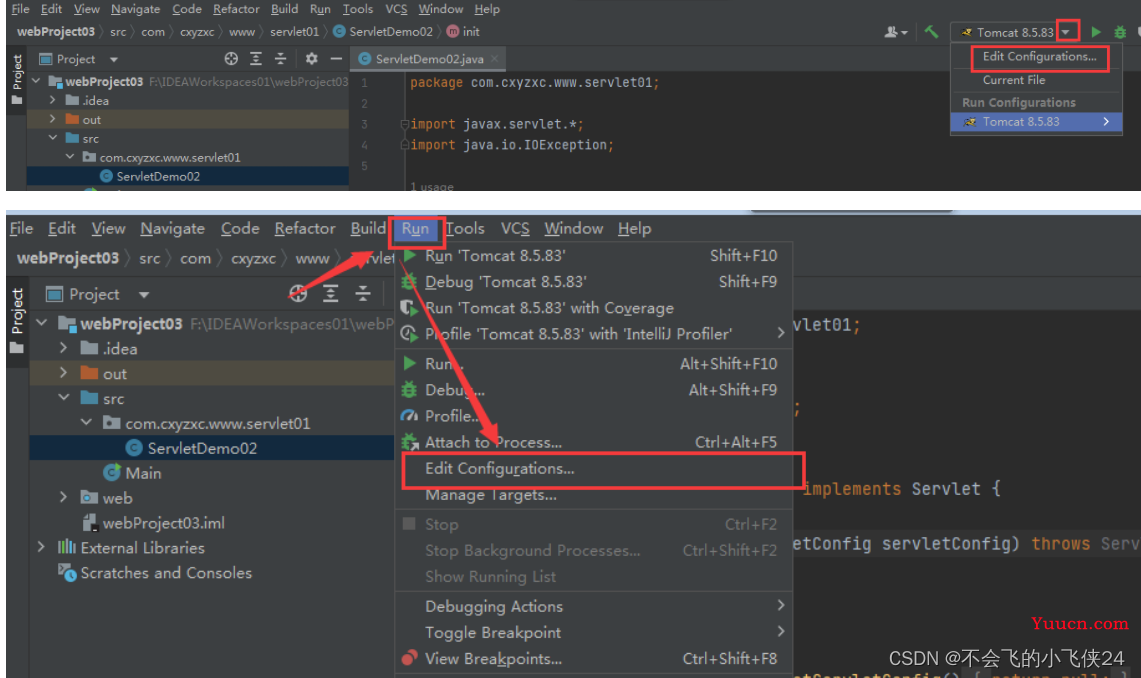Viewport: 1141px width, 678px height.
Task: Choose Debug 'Tomcat 8.5.83' menu entry
Action: tap(594, 282)
